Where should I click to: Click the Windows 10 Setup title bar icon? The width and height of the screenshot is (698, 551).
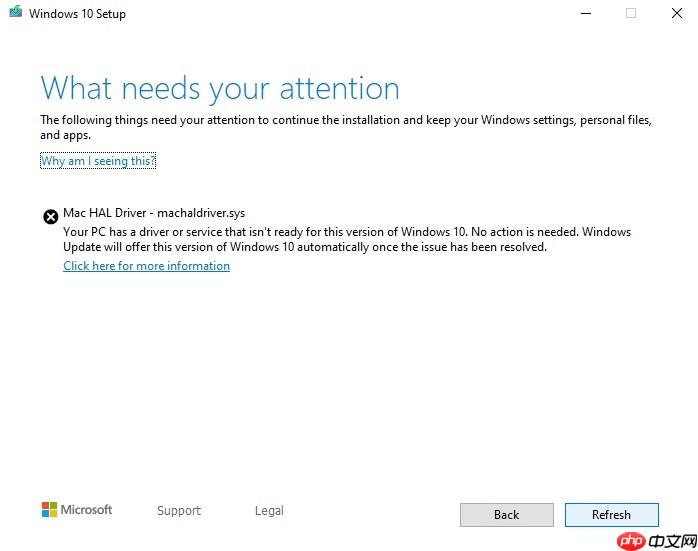click(16, 12)
